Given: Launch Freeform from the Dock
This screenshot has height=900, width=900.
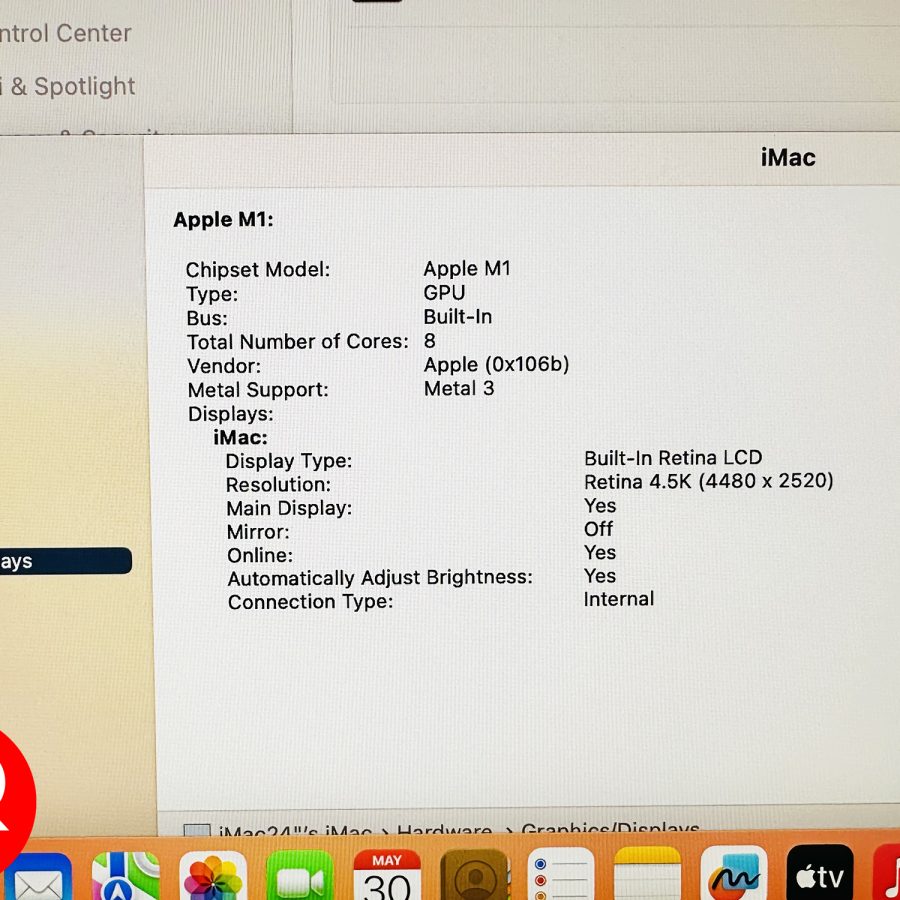Looking at the screenshot, I should point(734,873).
